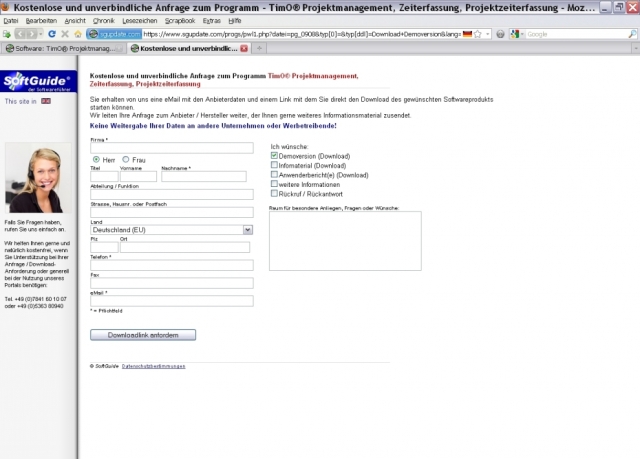Open the Google search engine selector
The height and width of the screenshot is (459, 640).
517,34
